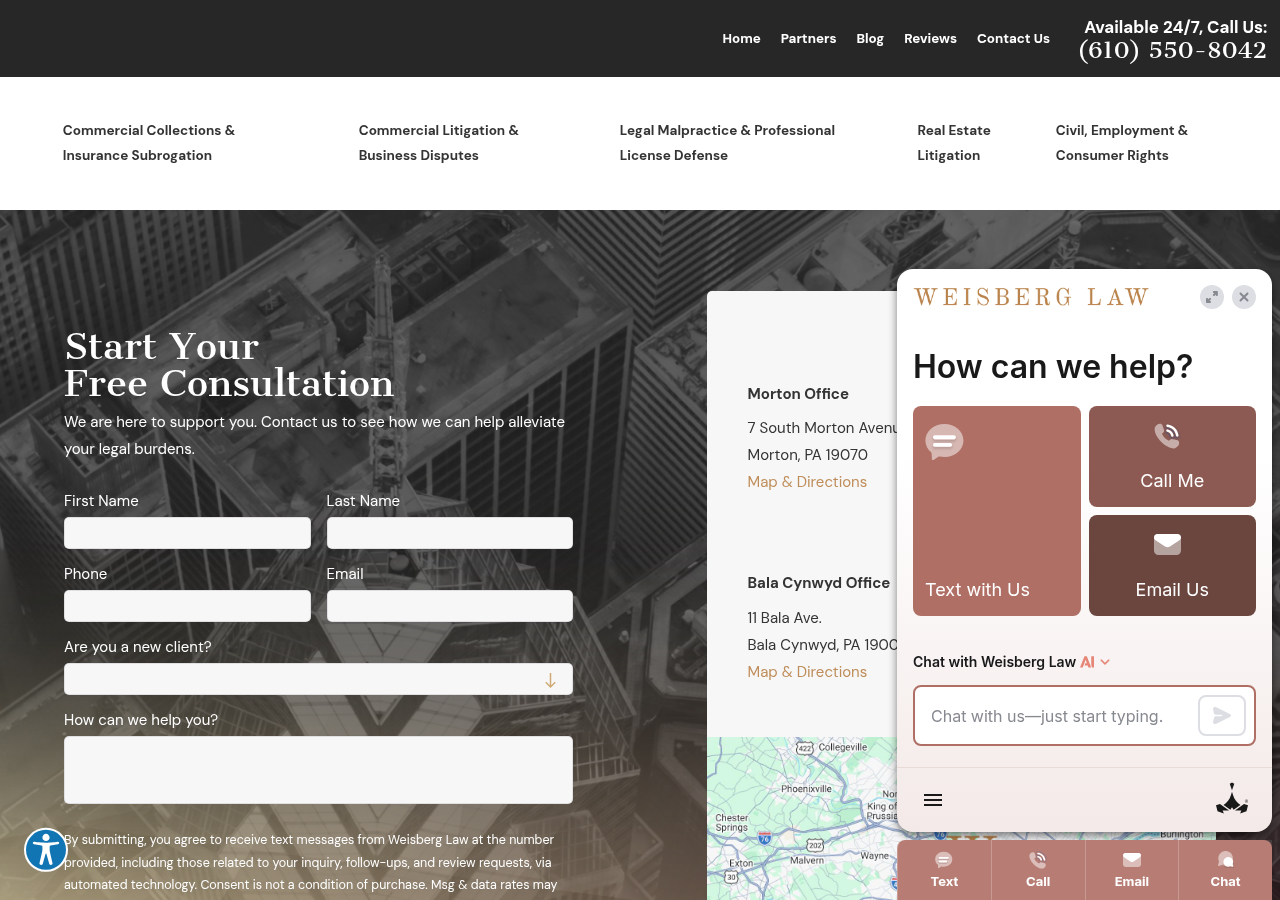Open the accessibility options icon
The width and height of the screenshot is (1280, 900).
point(46,850)
